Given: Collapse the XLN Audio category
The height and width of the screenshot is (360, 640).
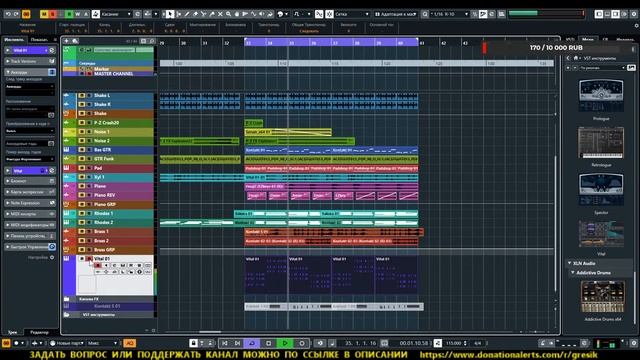Looking at the screenshot, I should click(570, 263).
